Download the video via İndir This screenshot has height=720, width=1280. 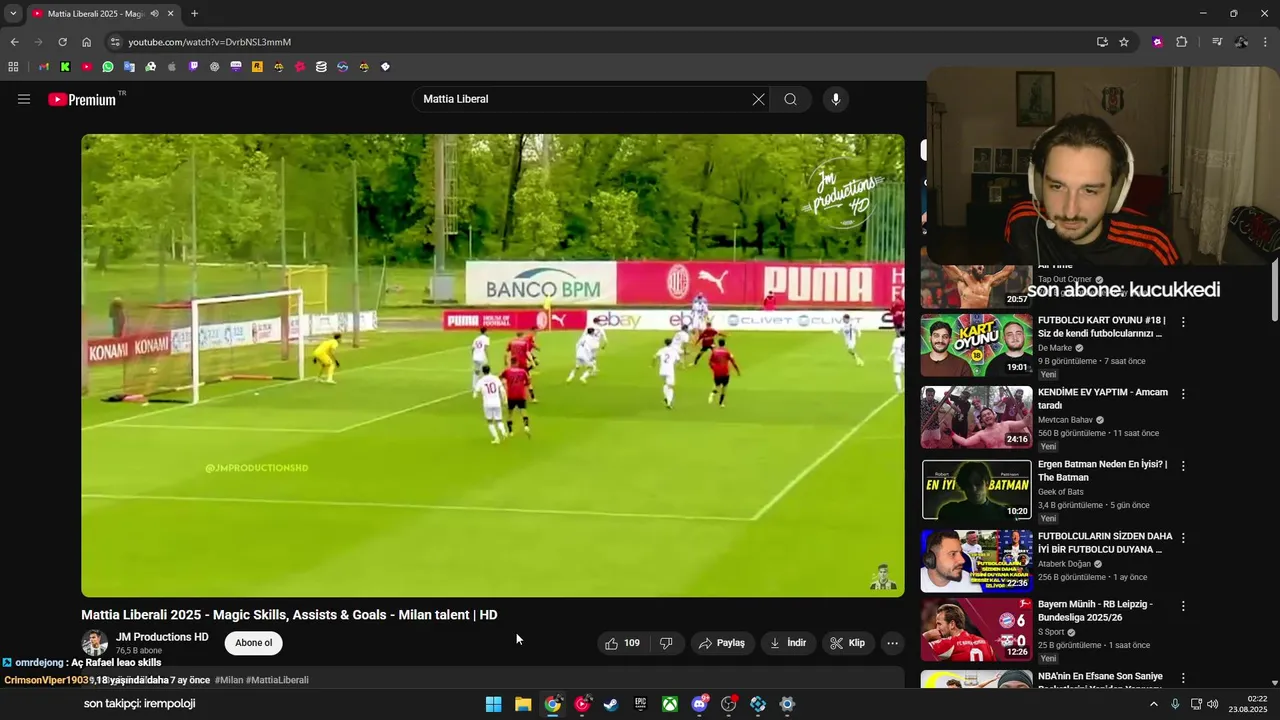(x=788, y=643)
